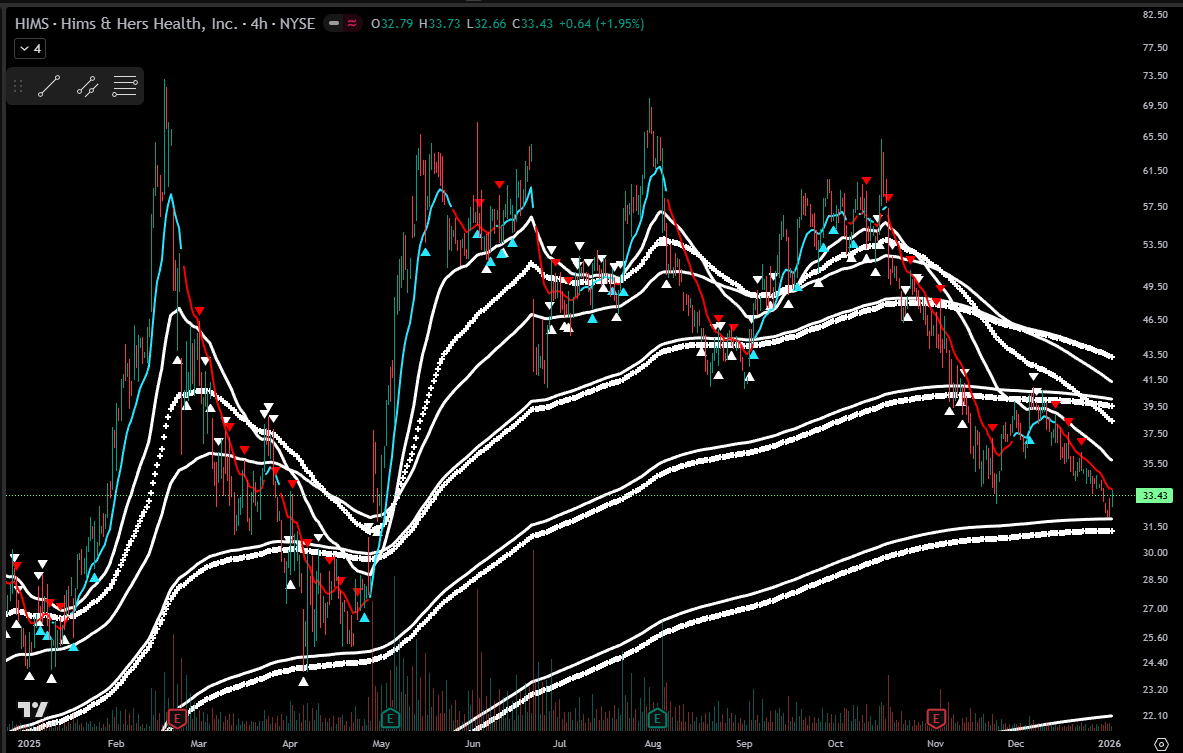This screenshot has width=1183, height=753.
Task: Click the TradingView logo on the chart
Action: coord(32,710)
